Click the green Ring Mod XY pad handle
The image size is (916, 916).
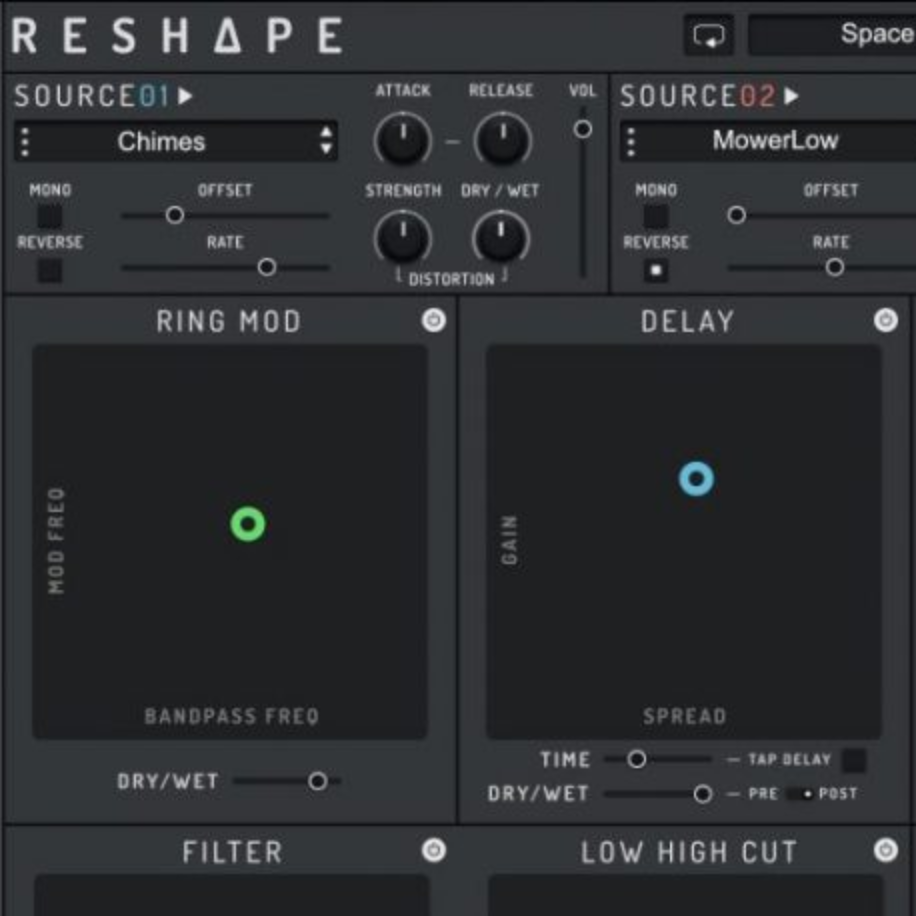click(248, 524)
